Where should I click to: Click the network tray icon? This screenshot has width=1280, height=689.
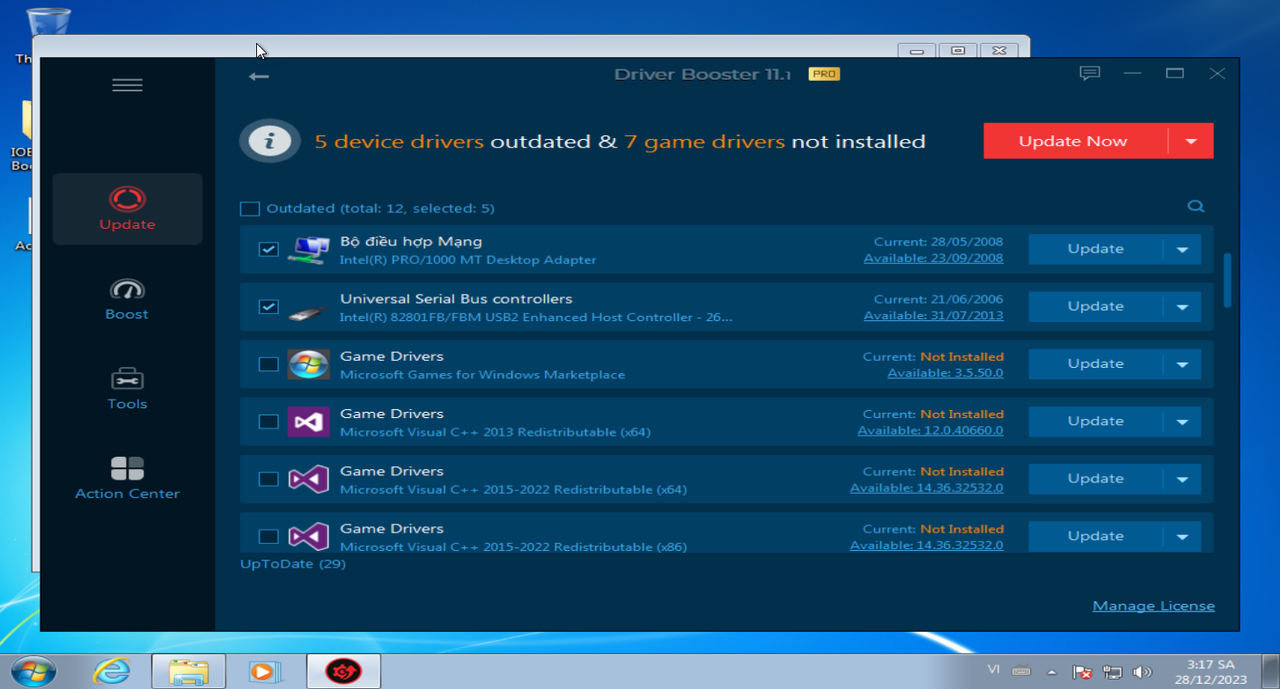pos(1112,672)
